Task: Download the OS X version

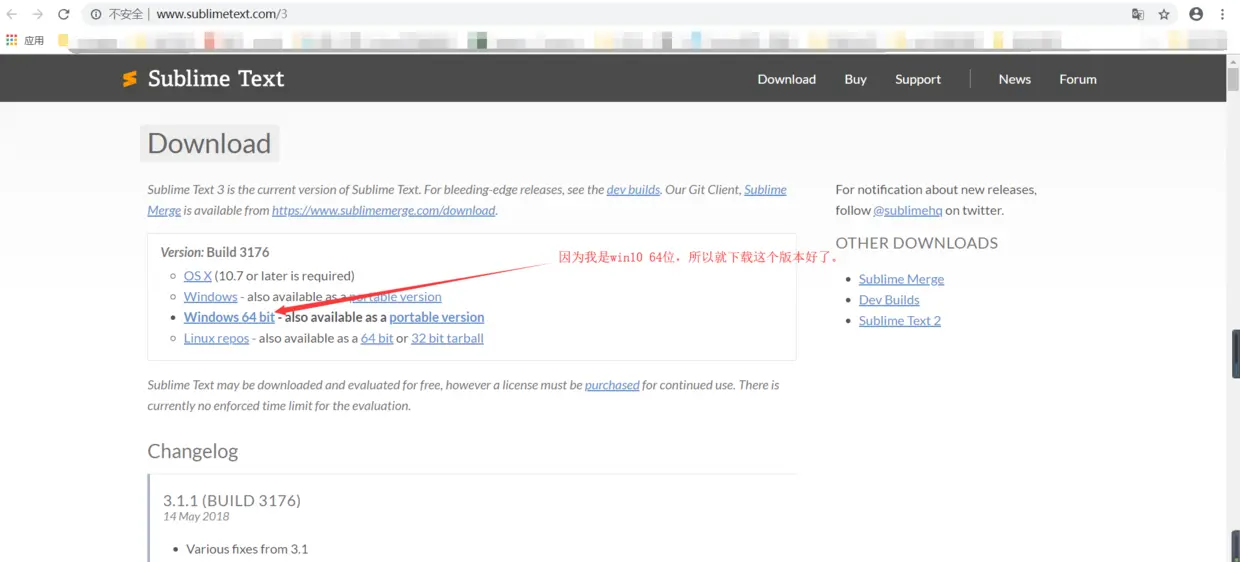Action: point(197,275)
